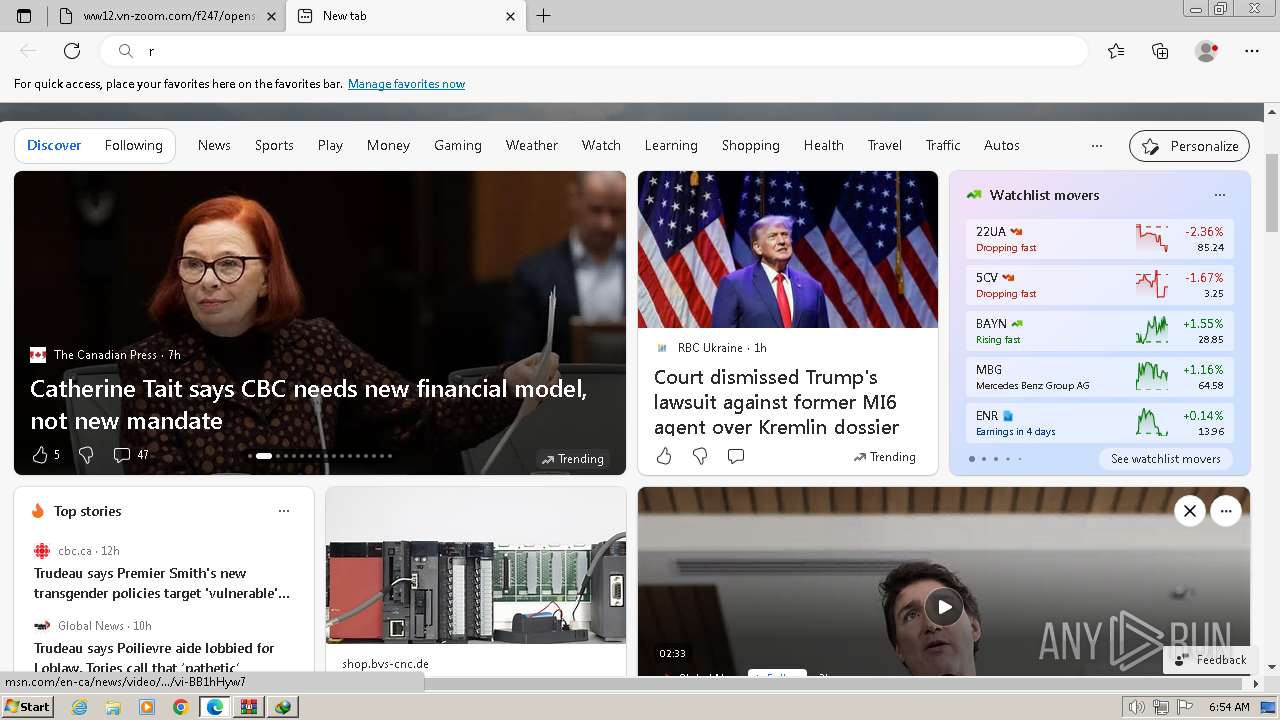Screen dimensions: 1280x720
Task: Click the Personalize button
Action: 1189,146
